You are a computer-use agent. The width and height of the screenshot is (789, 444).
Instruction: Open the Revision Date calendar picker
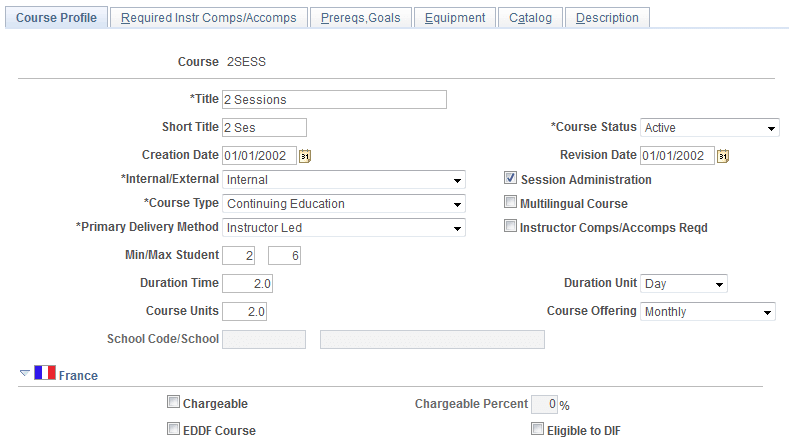point(723,156)
